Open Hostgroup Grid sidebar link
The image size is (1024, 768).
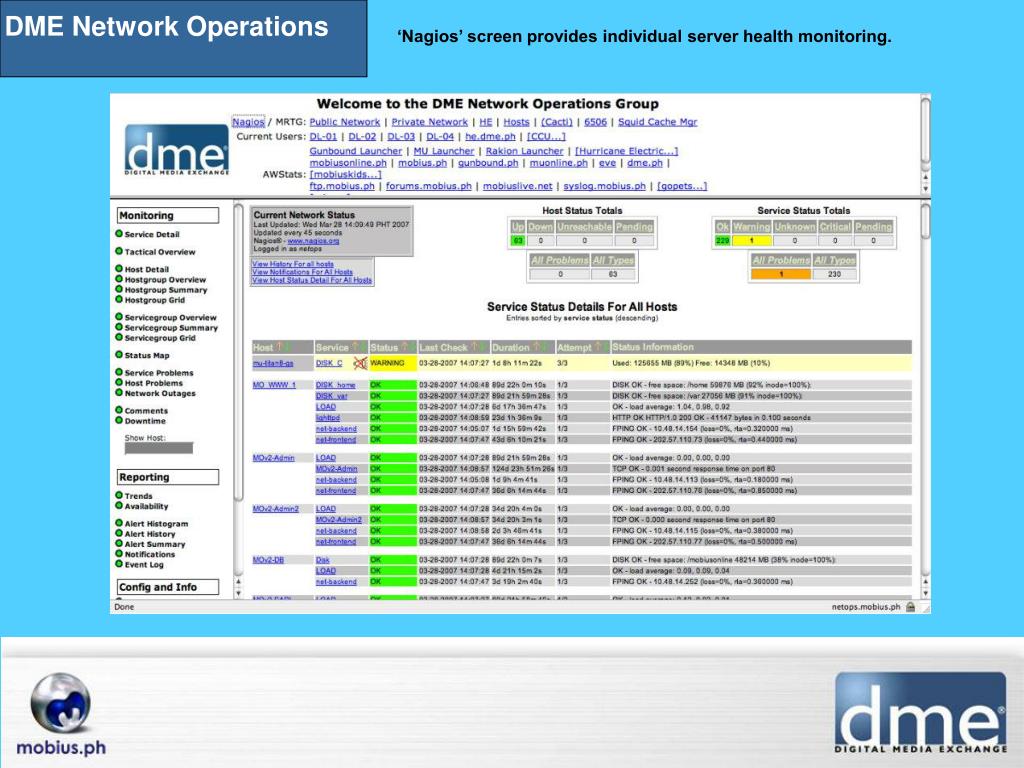(x=155, y=300)
